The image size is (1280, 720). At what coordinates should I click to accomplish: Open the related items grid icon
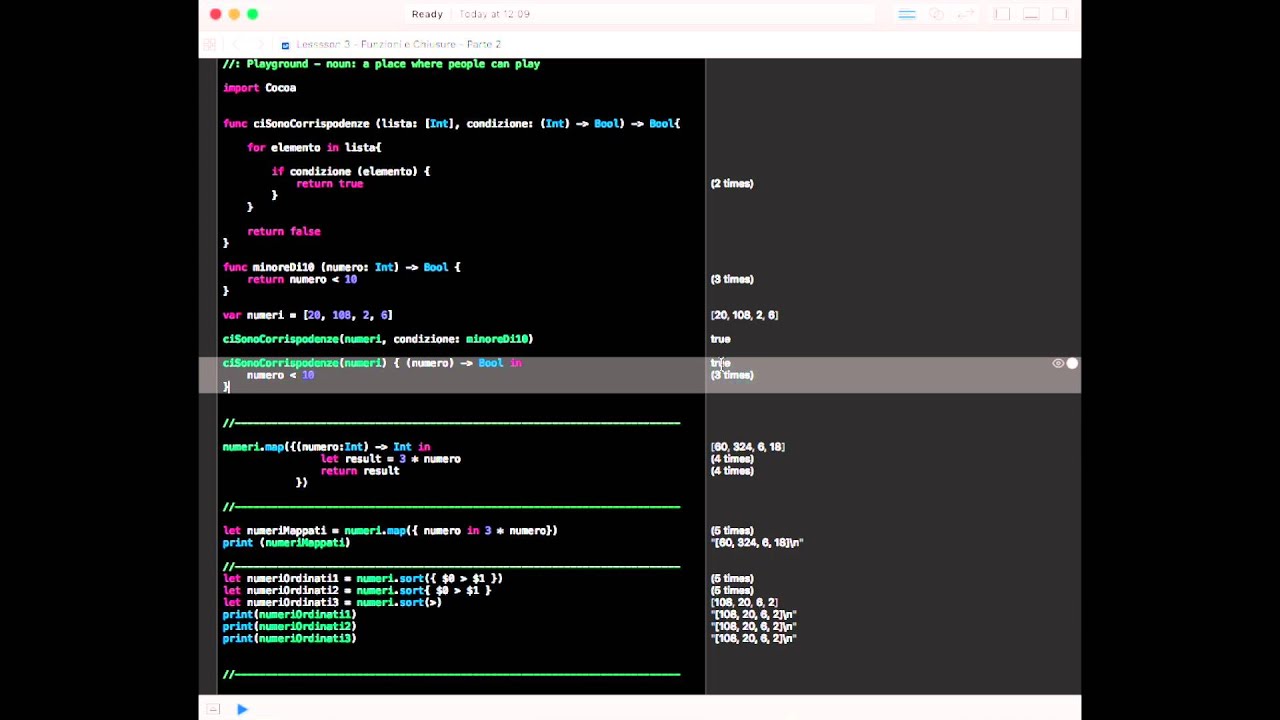[210, 44]
